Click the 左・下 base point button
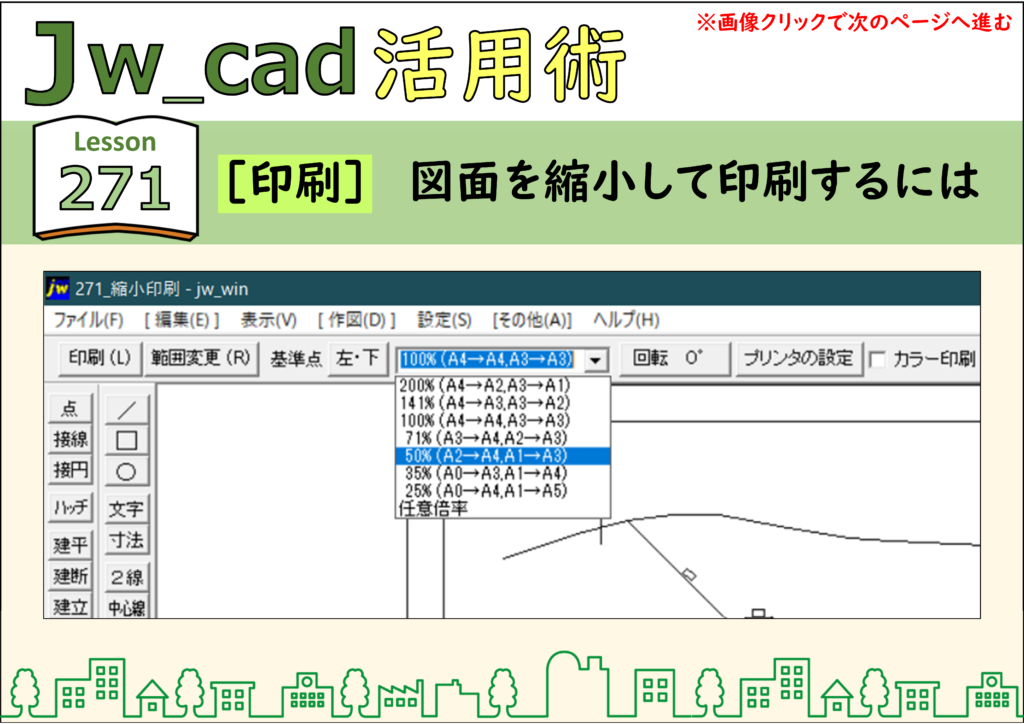This screenshot has width=1024, height=724. [357, 358]
